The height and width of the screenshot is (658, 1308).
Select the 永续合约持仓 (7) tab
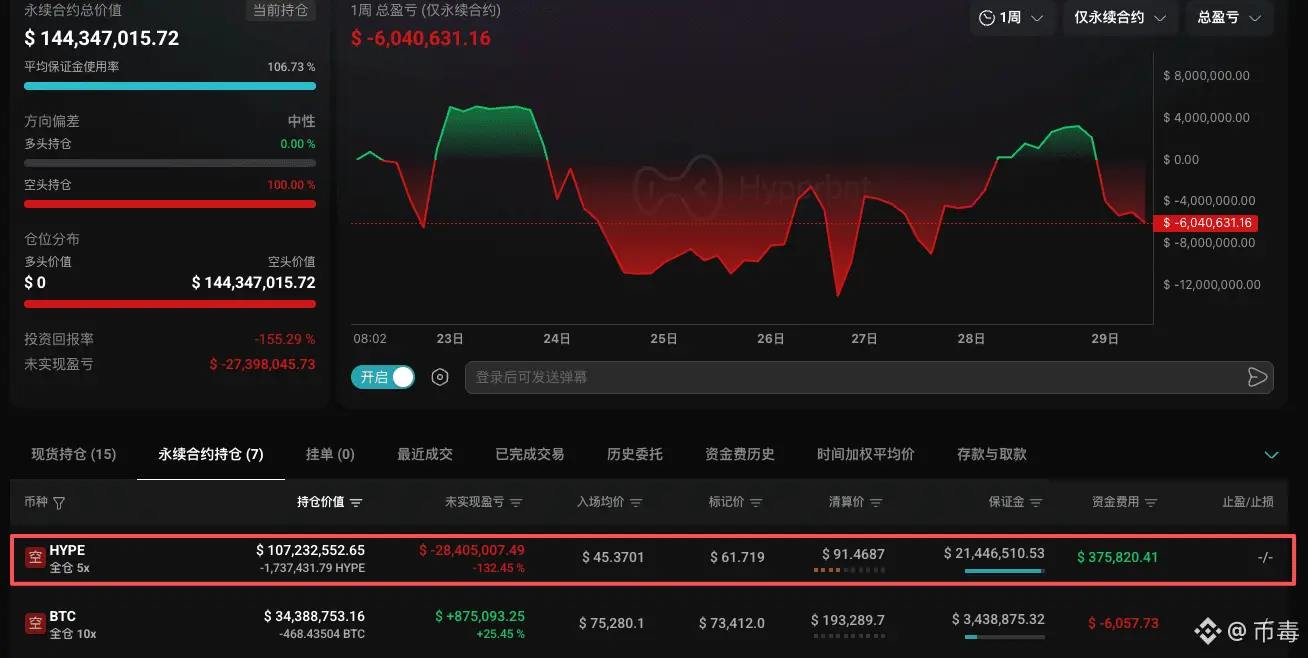[211, 454]
